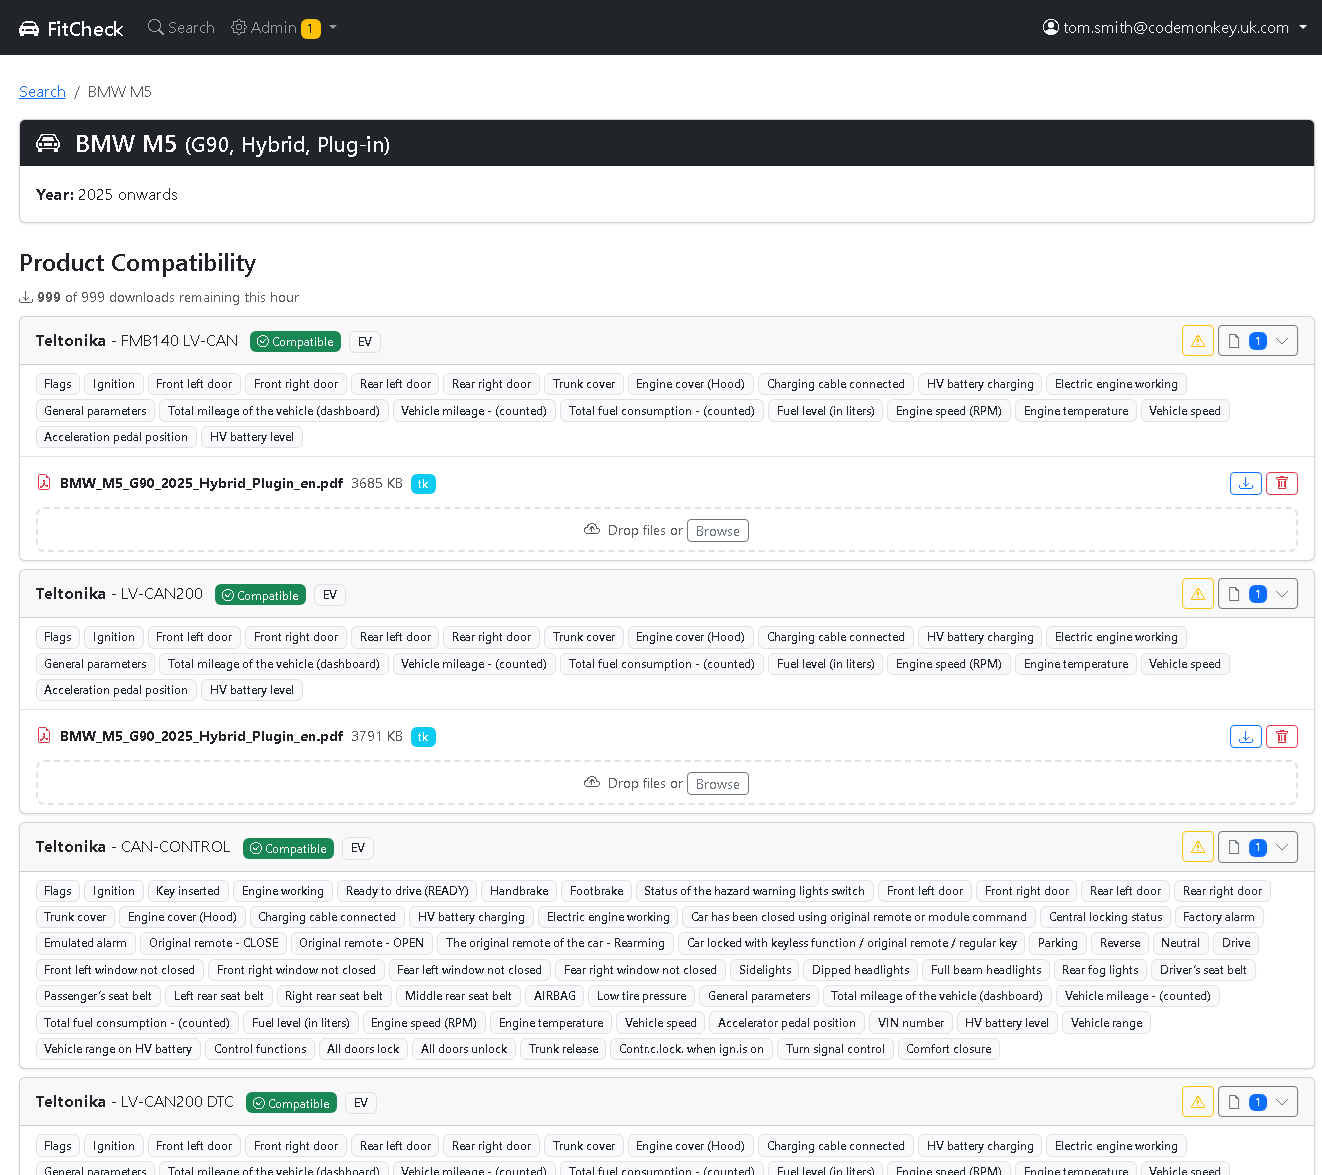This screenshot has height=1175, width=1322.
Task: Click the 'Trunk release' tag
Action: 564,1049
